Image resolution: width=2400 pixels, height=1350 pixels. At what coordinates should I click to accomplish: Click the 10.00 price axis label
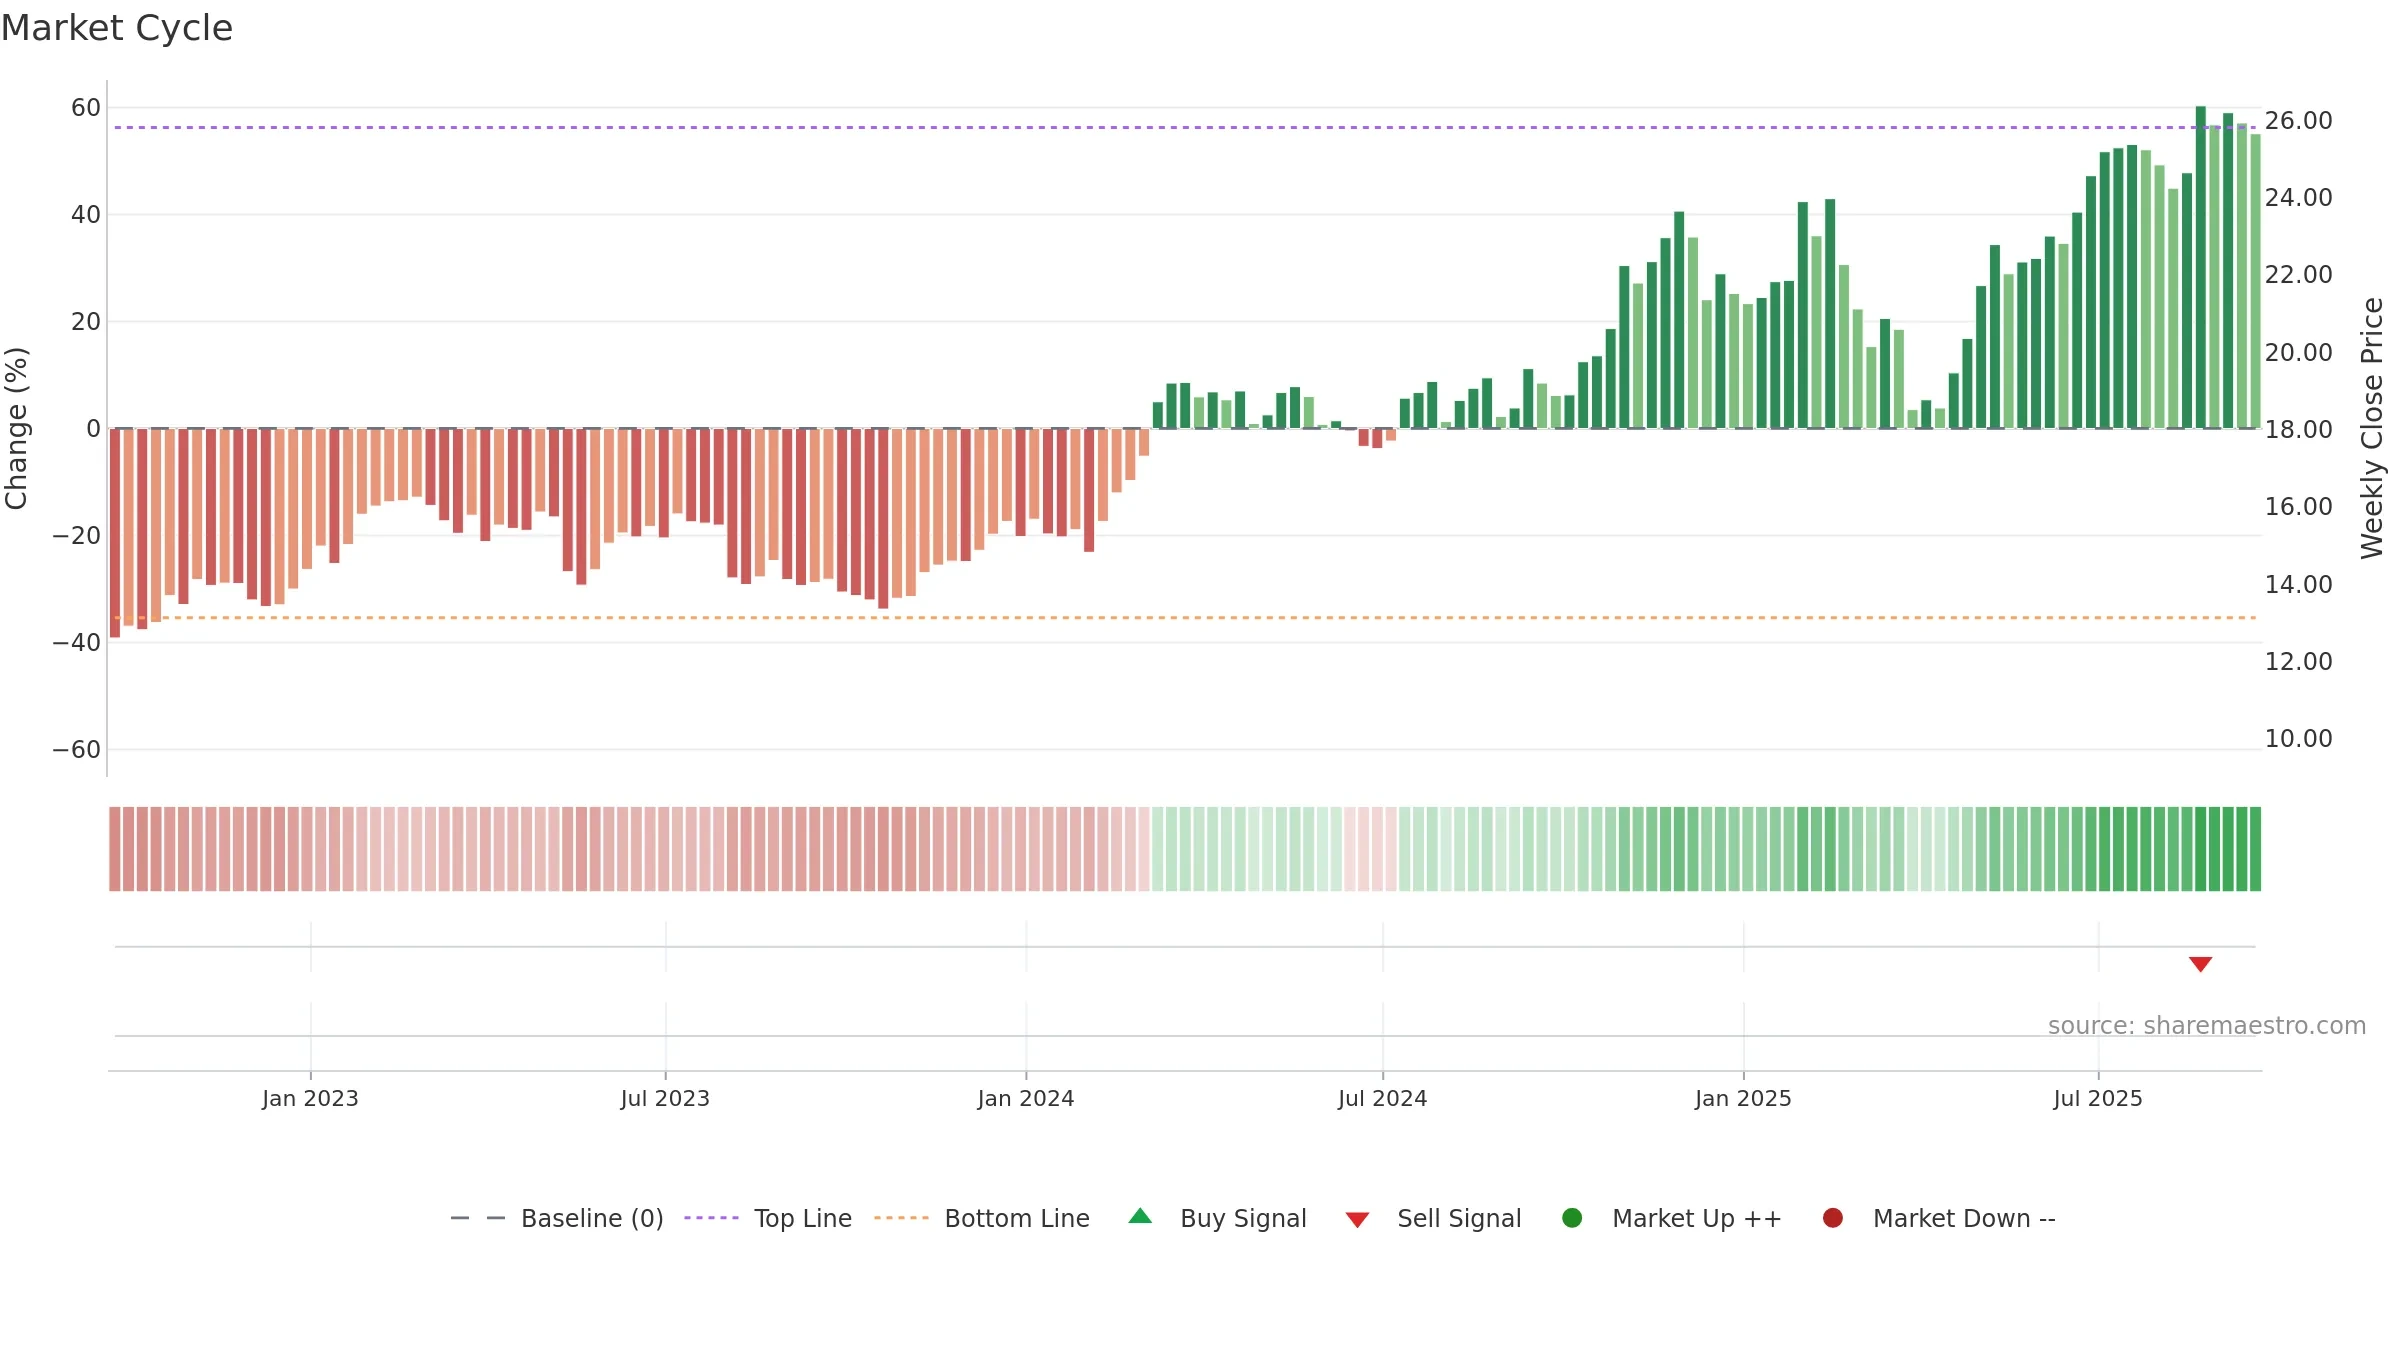point(2299,739)
